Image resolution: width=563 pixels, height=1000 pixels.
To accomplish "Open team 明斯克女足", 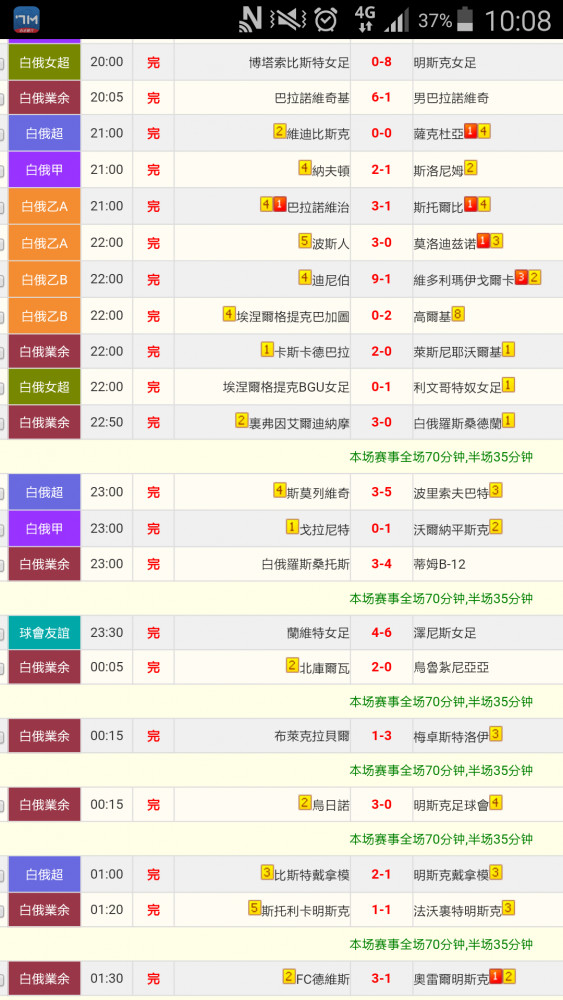I will point(444,62).
